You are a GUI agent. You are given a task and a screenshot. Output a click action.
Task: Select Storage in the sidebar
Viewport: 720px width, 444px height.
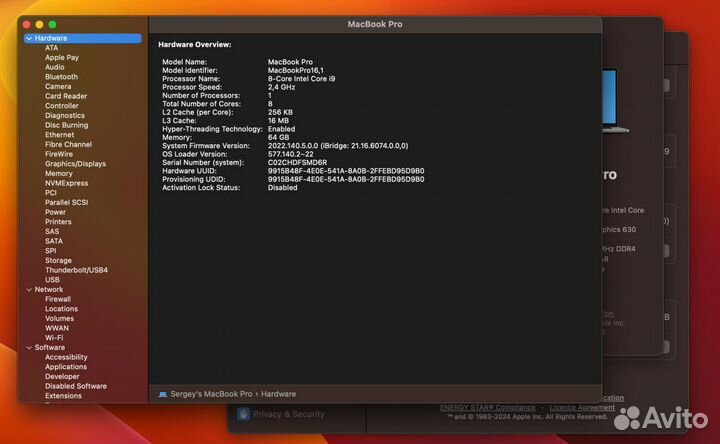(58, 260)
